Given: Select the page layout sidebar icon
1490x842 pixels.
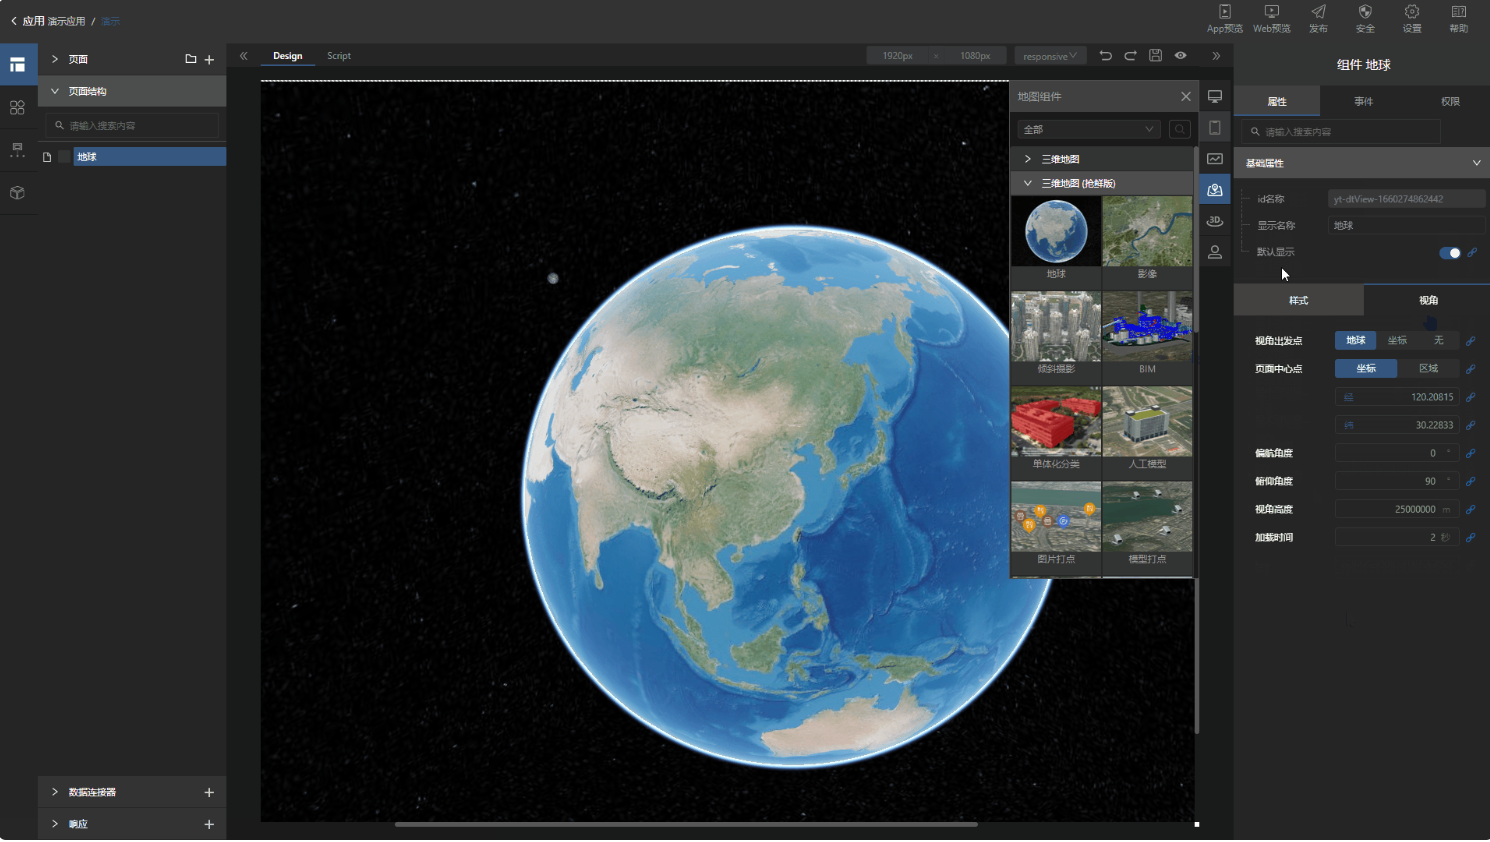Looking at the screenshot, I should [x=17, y=65].
